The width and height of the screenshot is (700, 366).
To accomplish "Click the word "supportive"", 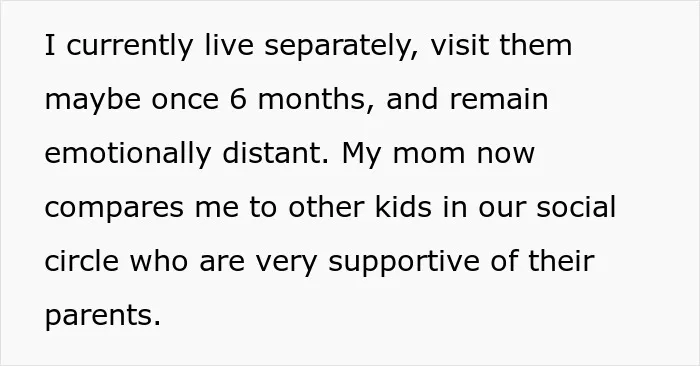I will [x=404, y=262].
